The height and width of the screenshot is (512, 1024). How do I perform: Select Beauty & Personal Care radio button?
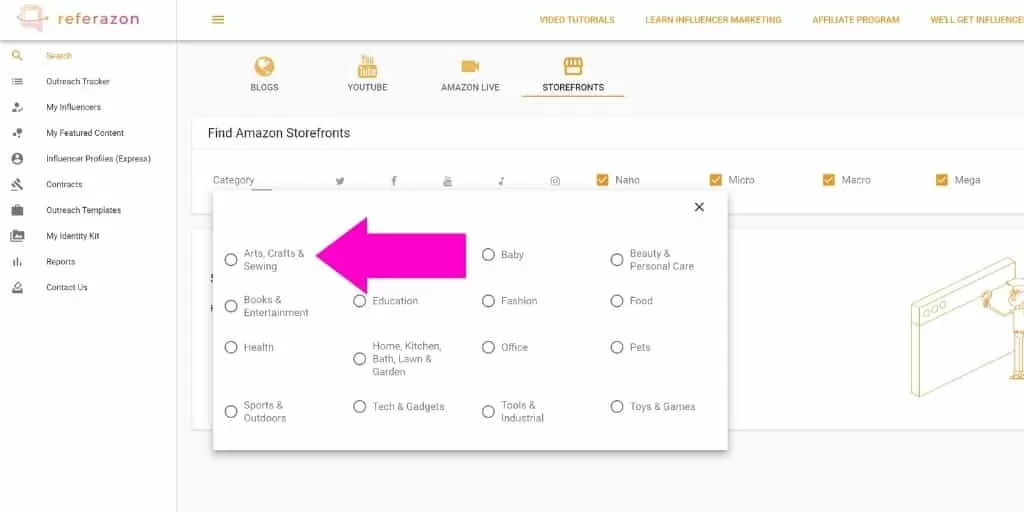coord(616,260)
